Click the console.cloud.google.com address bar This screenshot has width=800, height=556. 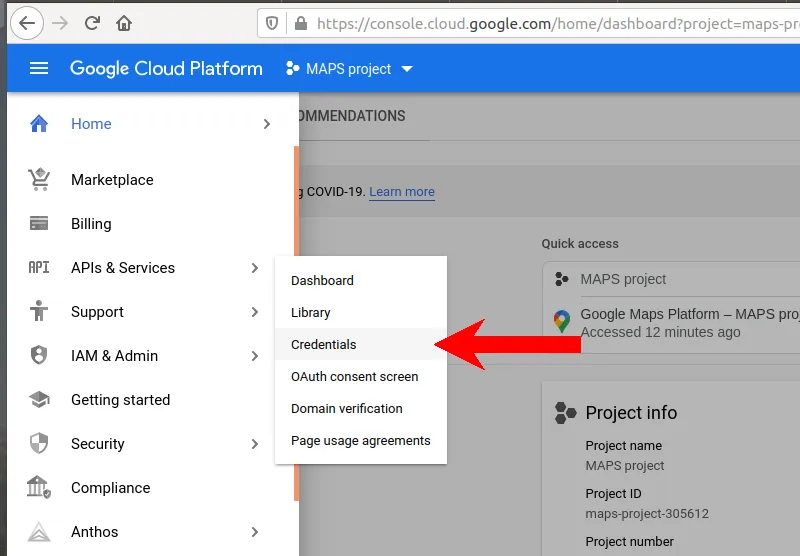click(x=529, y=23)
